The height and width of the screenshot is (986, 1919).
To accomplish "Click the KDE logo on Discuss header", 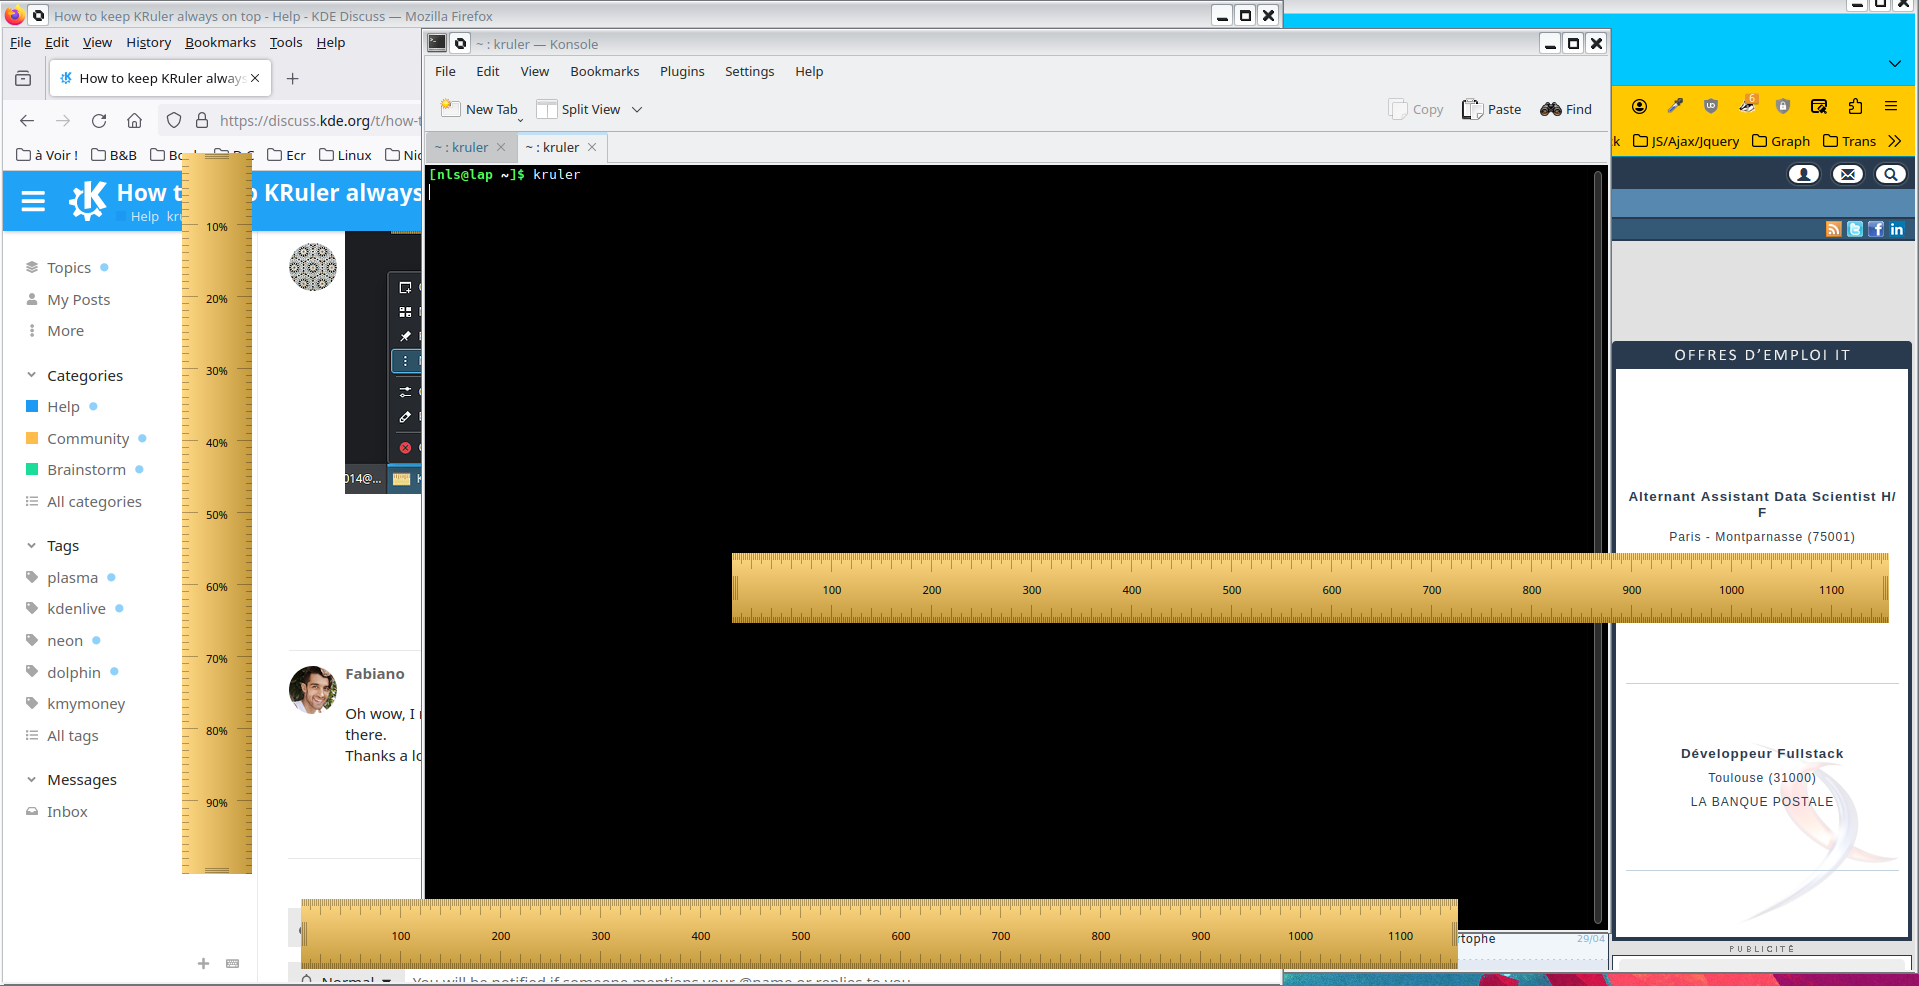I will pos(88,200).
